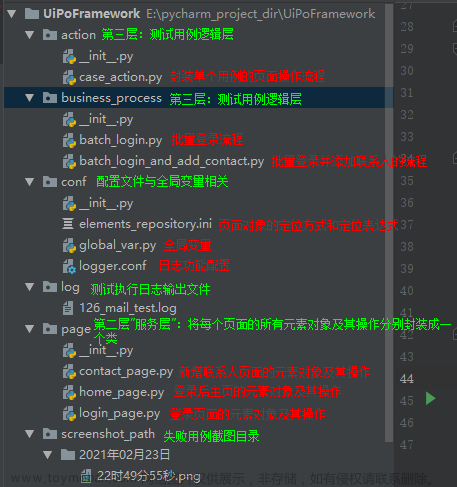Screen dimensions: 457x487
Task: Click Python icon of batch_login.py
Action: pos(69,140)
